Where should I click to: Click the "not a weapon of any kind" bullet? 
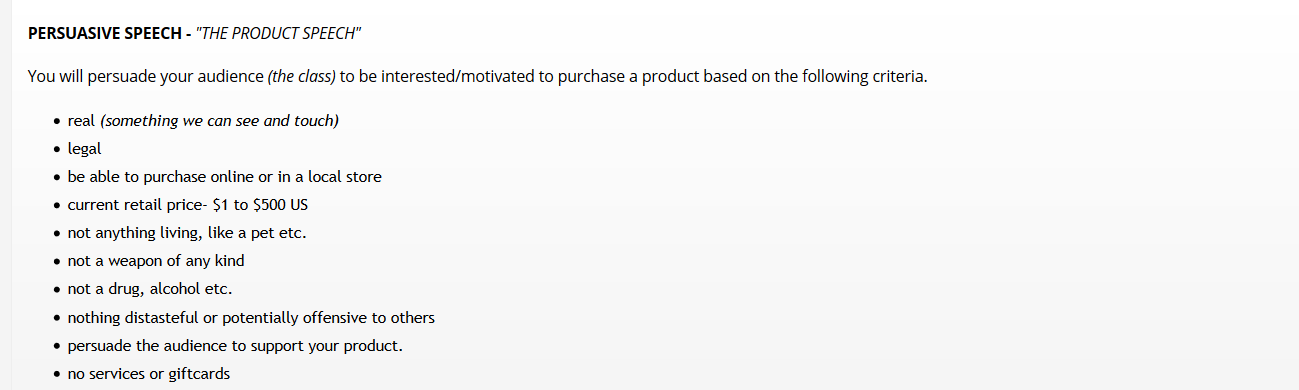pyautogui.click(x=155, y=260)
